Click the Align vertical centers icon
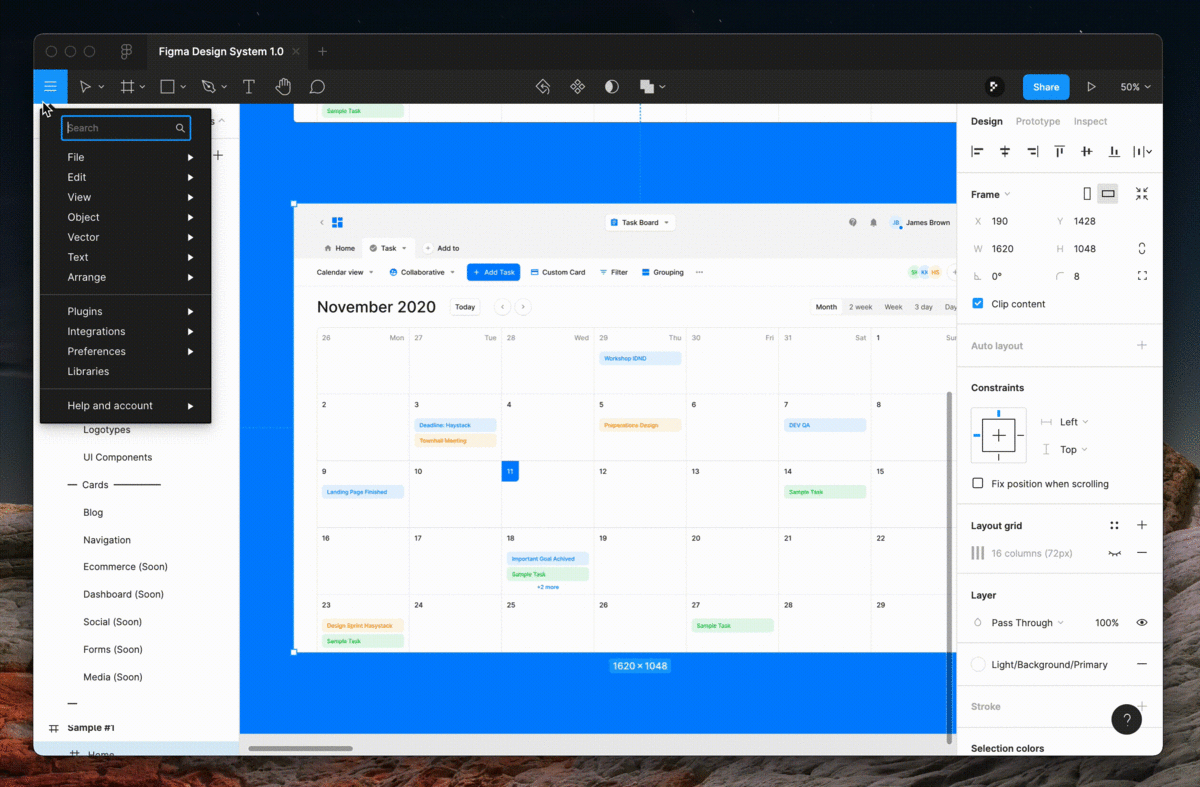This screenshot has height=787, width=1200. (1087, 152)
